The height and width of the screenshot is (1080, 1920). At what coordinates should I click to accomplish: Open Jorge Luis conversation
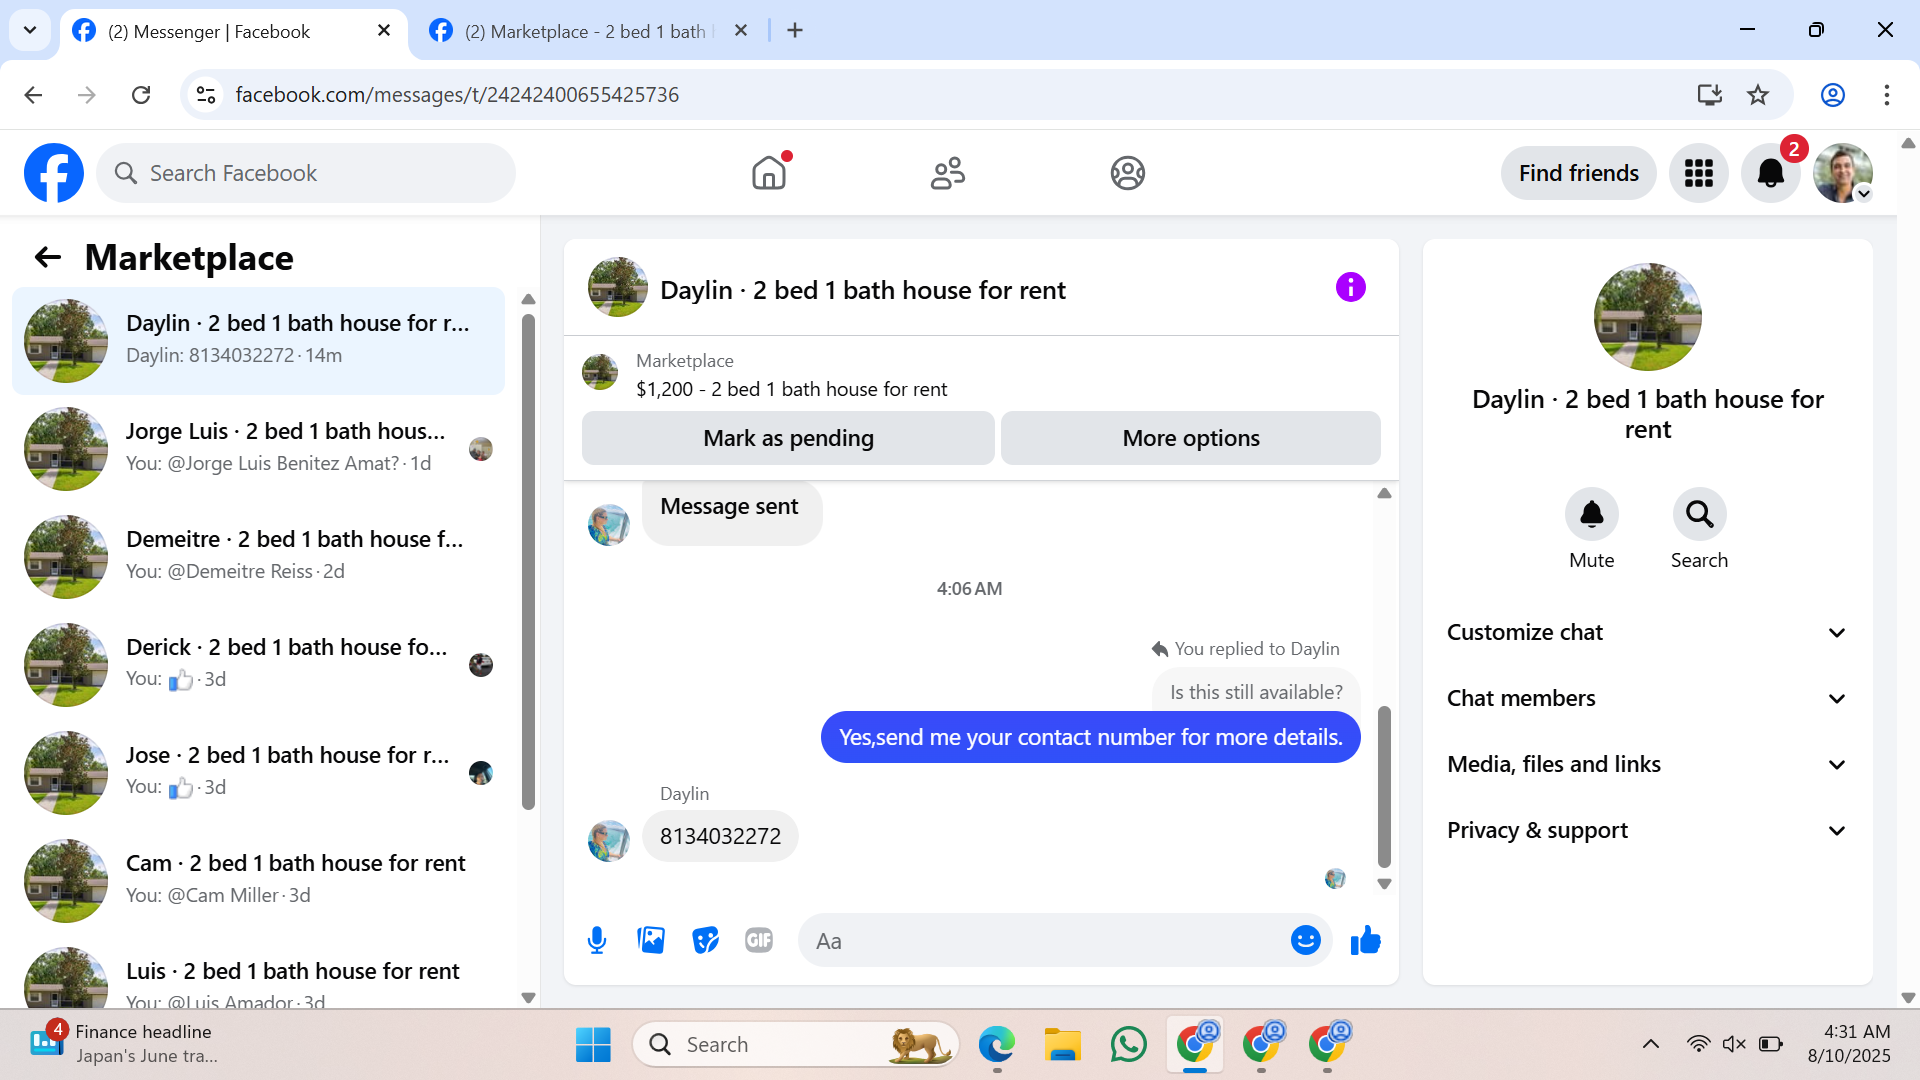tap(258, 448)
